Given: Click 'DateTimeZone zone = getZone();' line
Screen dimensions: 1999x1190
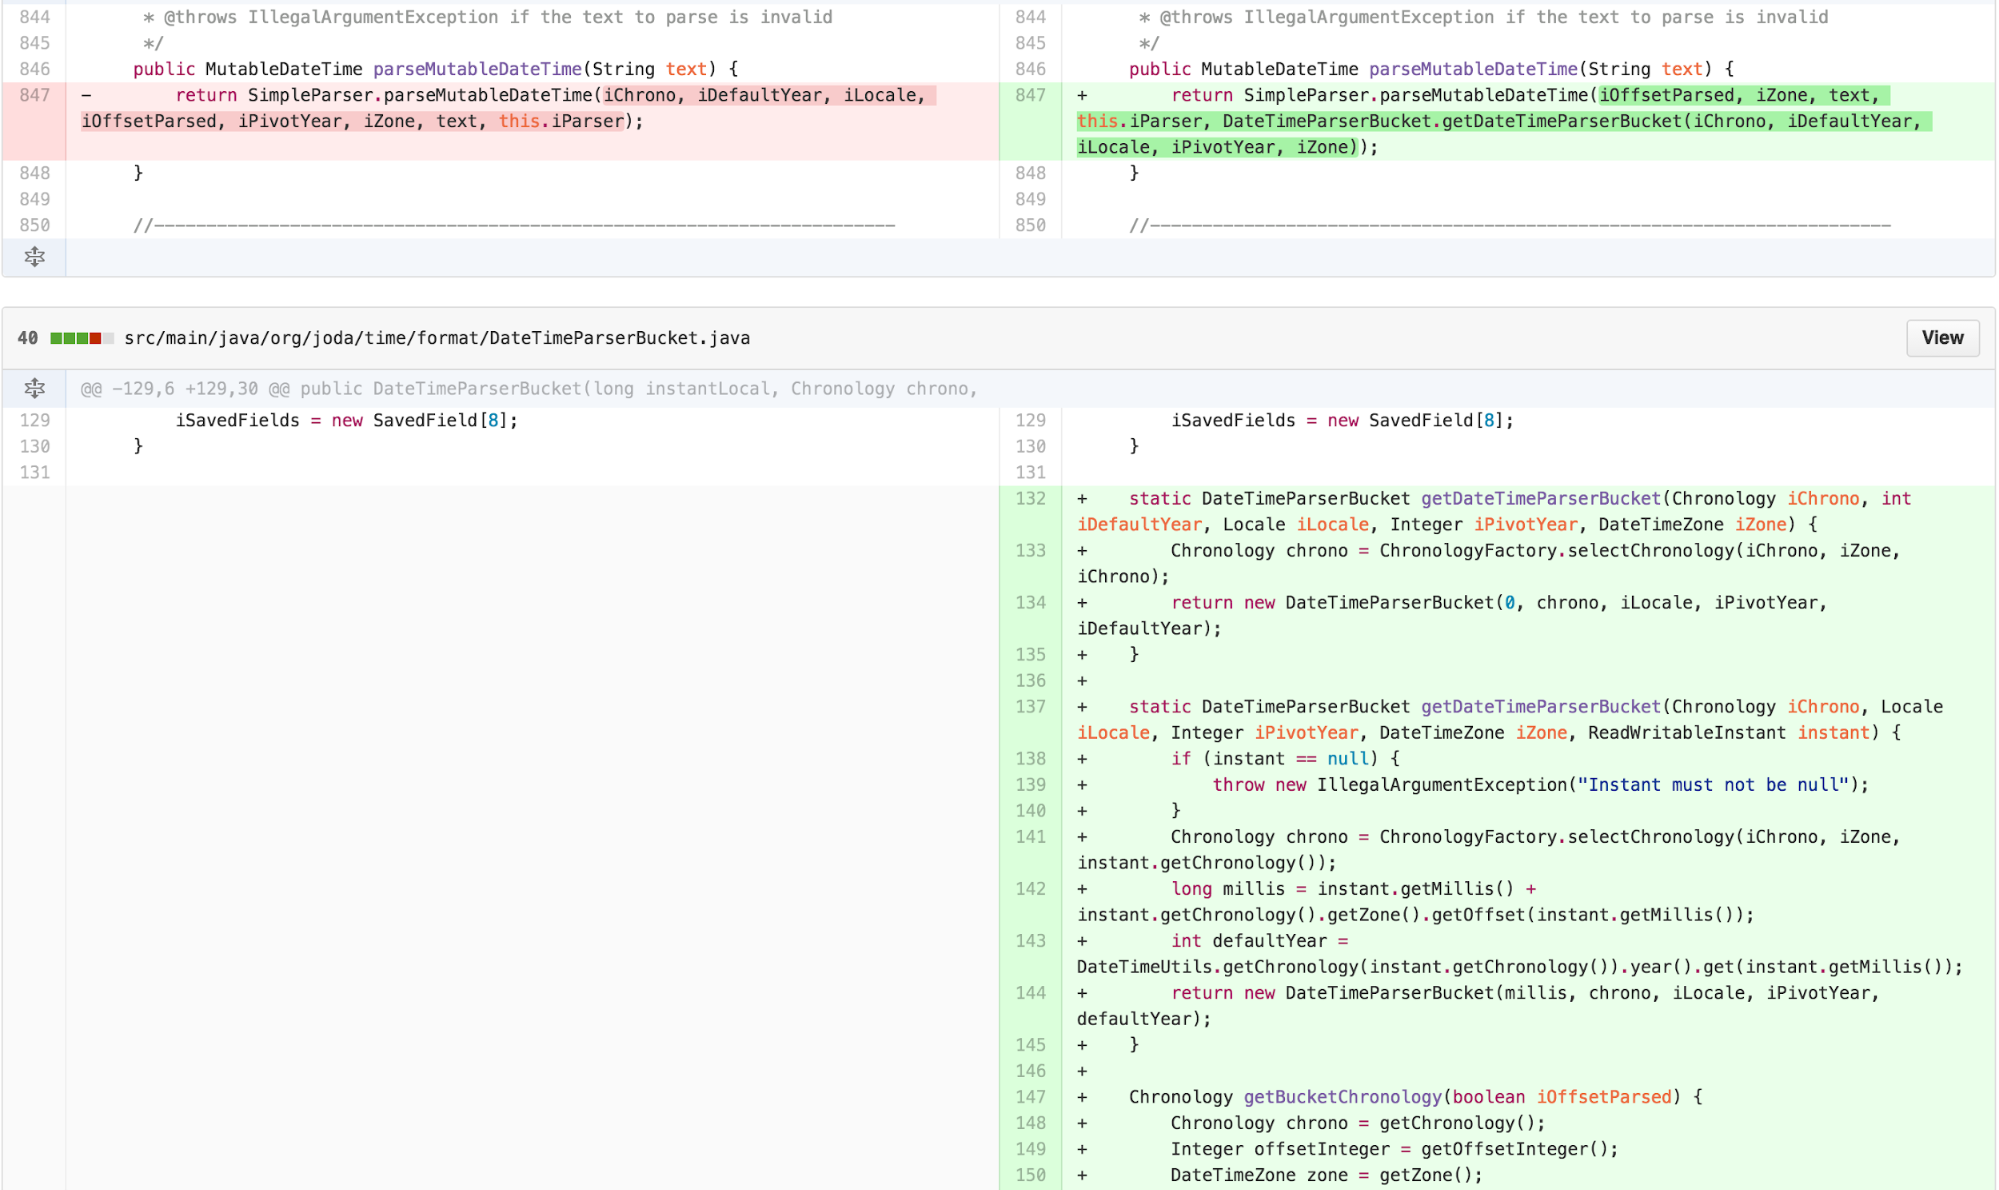Looking at the screenshot, I should click(x=1326, y=1174).
